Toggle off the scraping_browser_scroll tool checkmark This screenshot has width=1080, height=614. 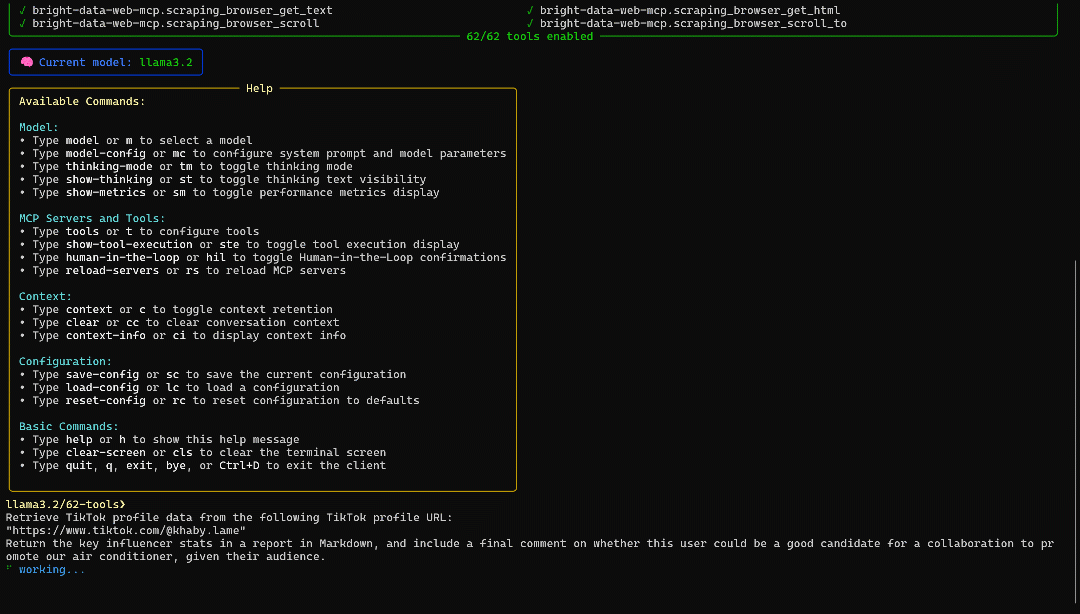tap(22, 23)
